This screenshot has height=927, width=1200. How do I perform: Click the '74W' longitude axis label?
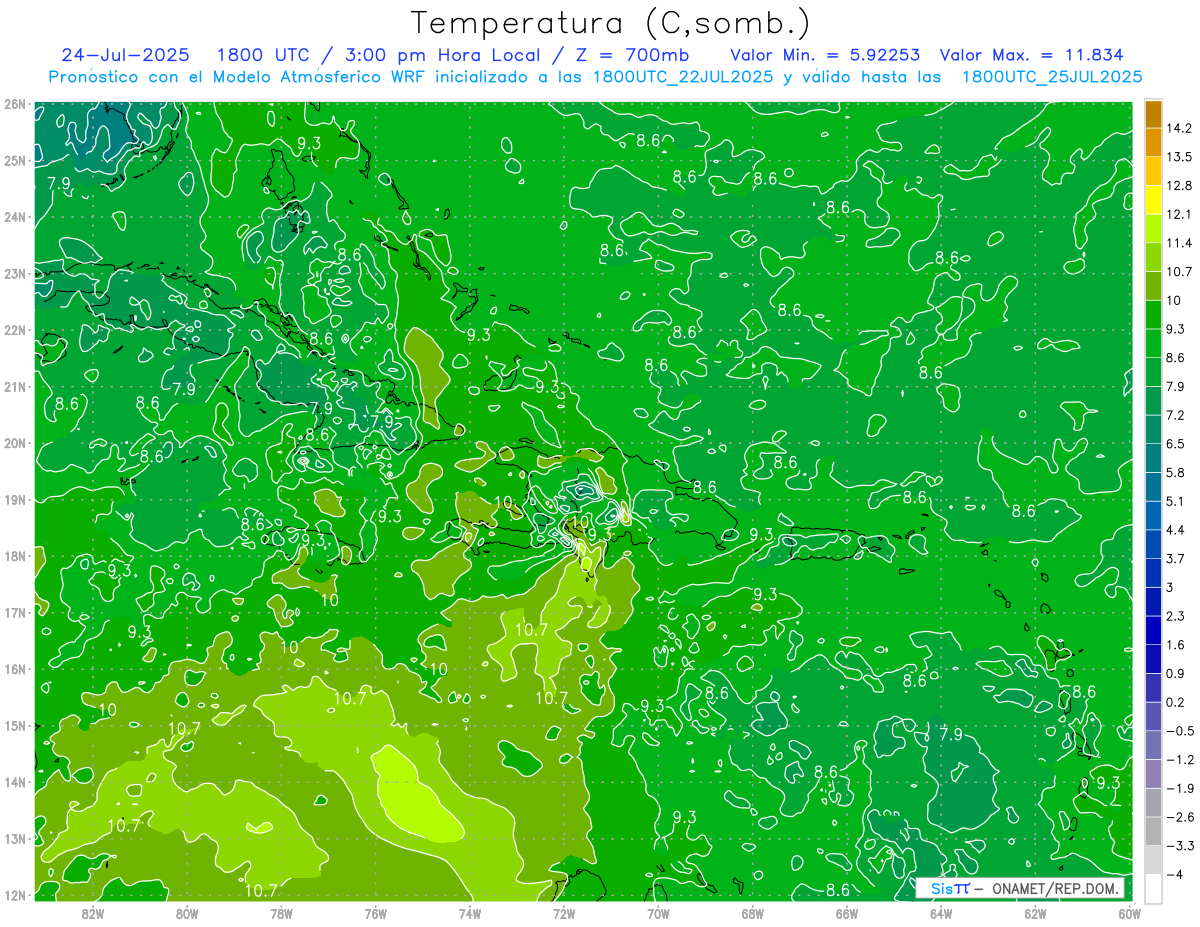(x=470, y=913)
